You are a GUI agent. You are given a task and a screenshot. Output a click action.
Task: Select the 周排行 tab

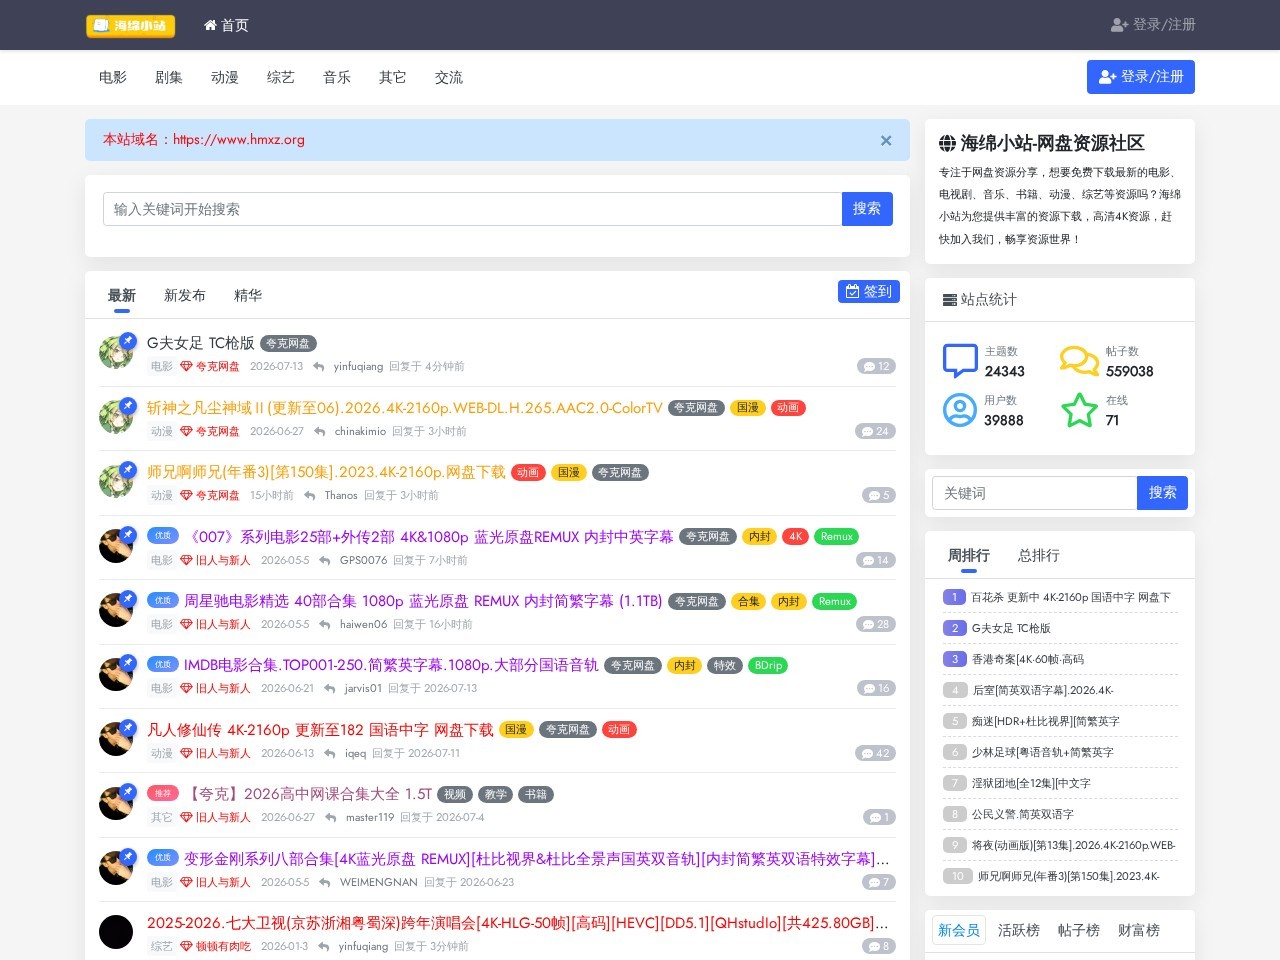(968, 555)
